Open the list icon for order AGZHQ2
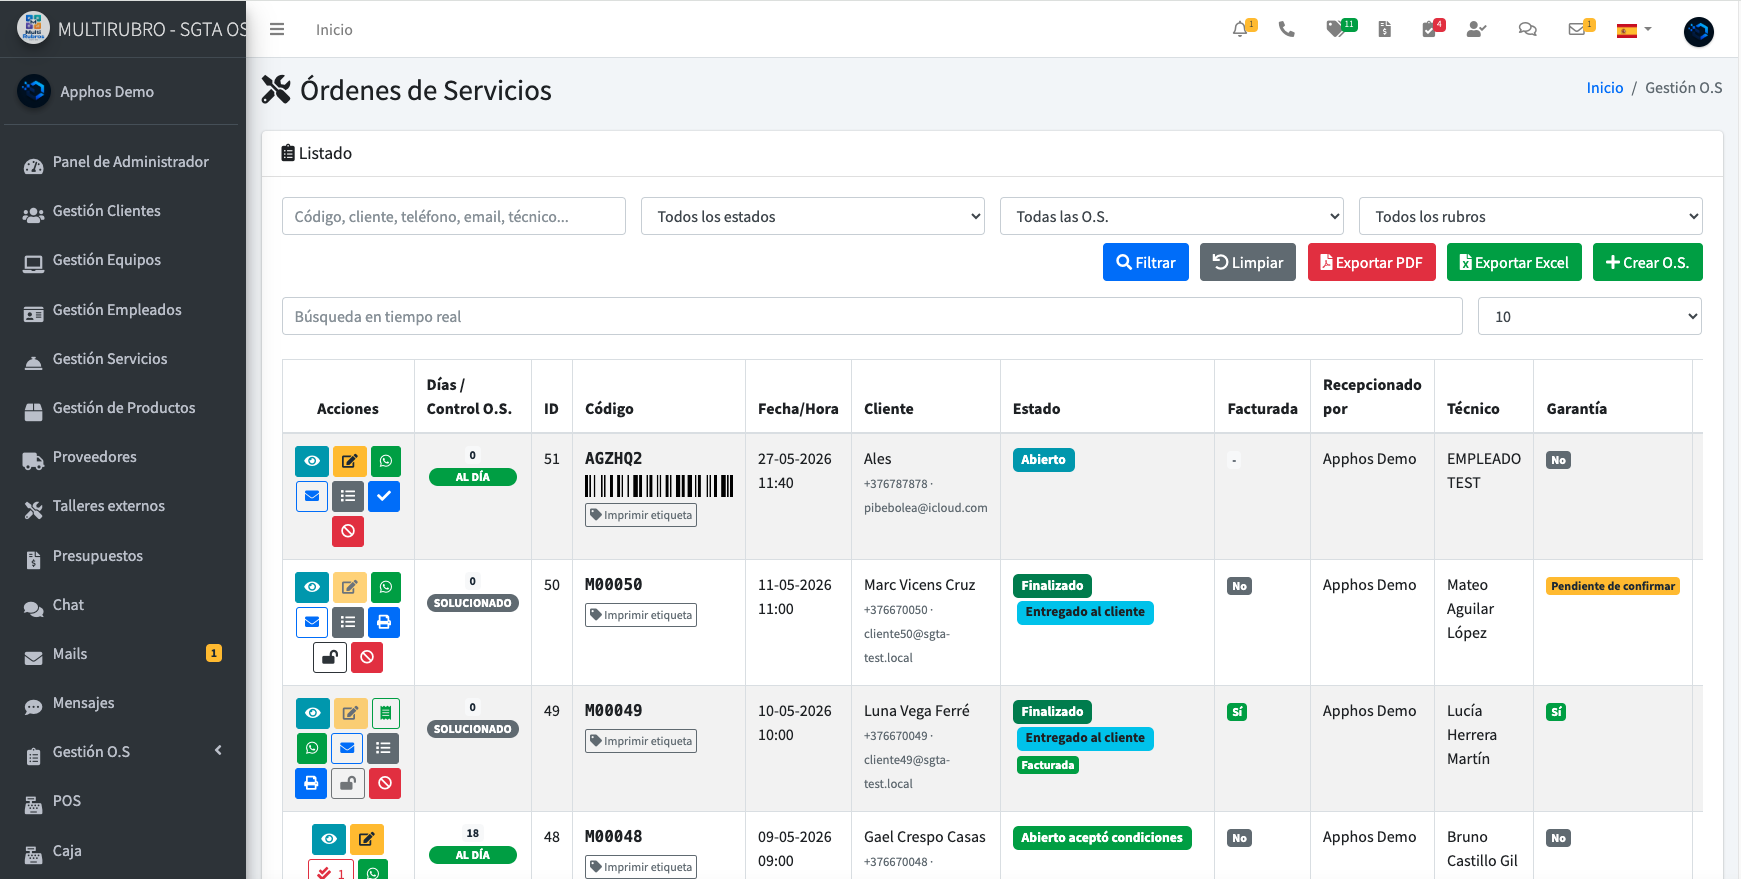This screenshot has width=1741, height=879. pos(348,496)
